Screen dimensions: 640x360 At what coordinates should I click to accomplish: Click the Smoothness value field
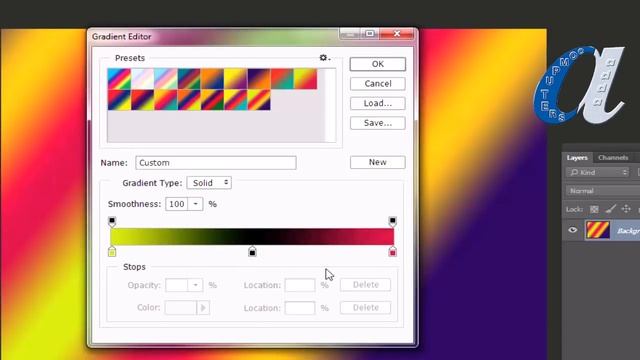pyautogui.click(x=177, y=204)
